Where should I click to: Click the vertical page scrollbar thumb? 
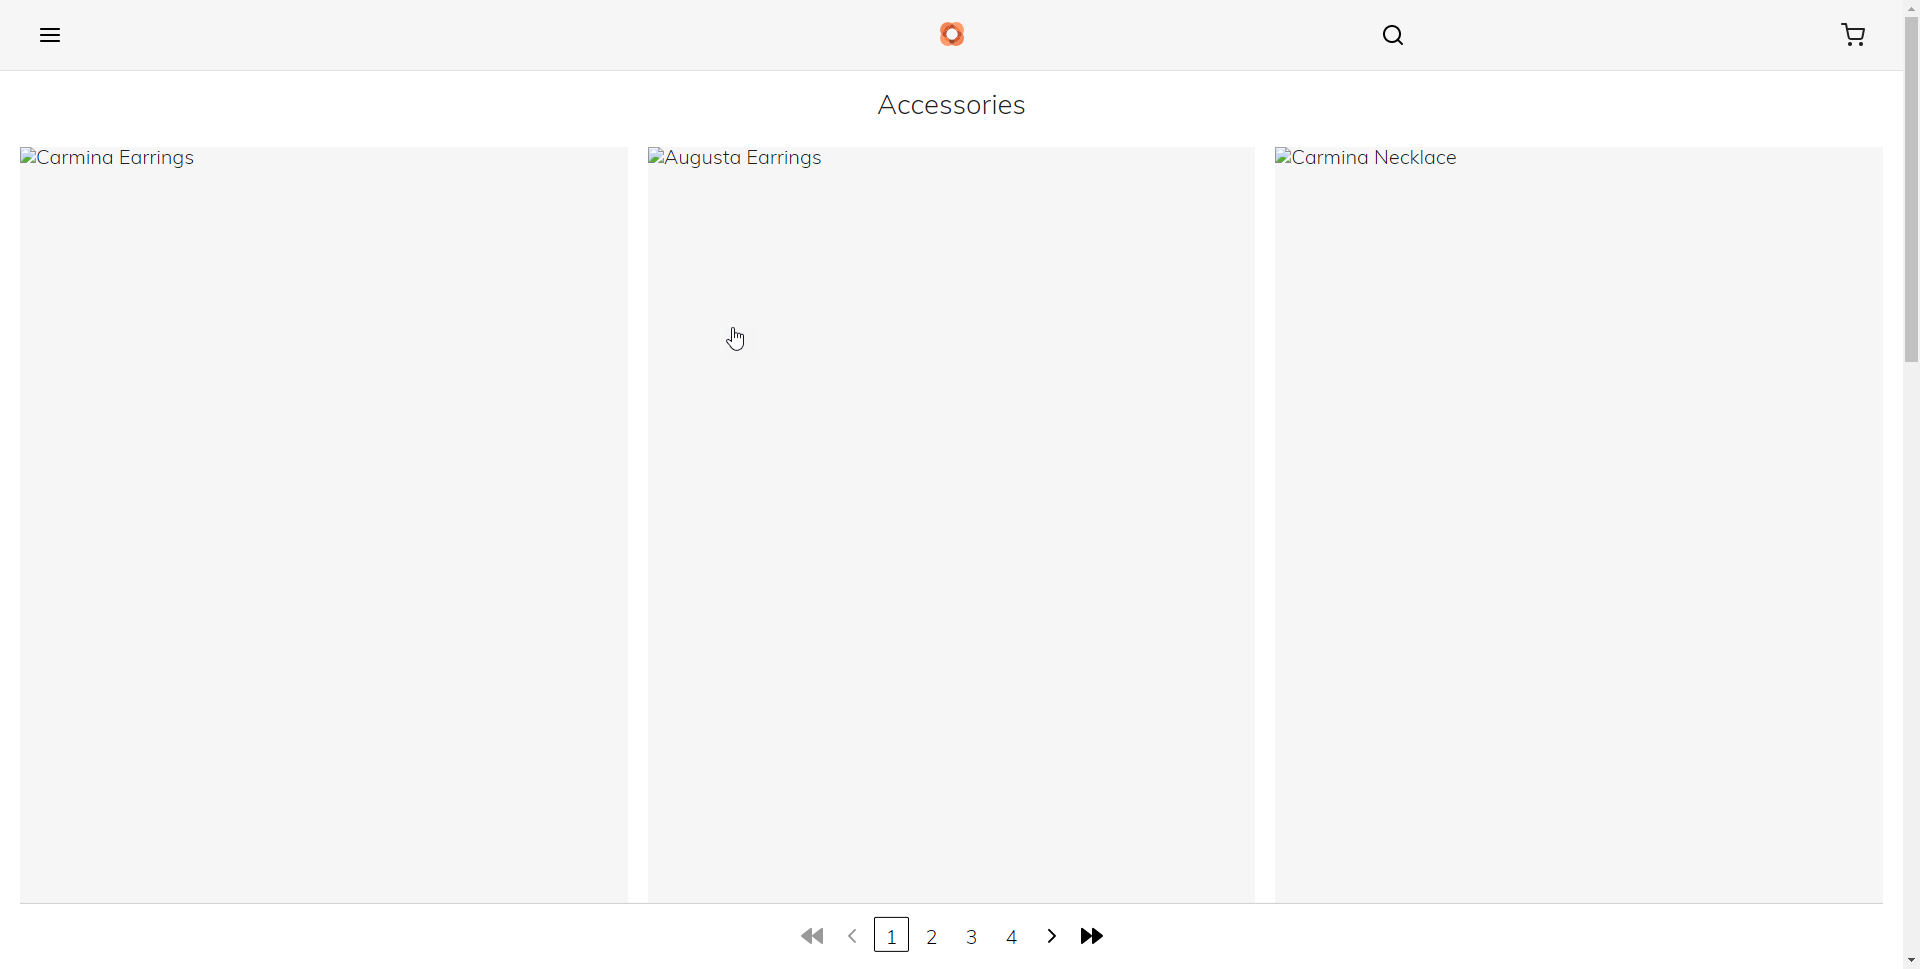(1911, 190)
